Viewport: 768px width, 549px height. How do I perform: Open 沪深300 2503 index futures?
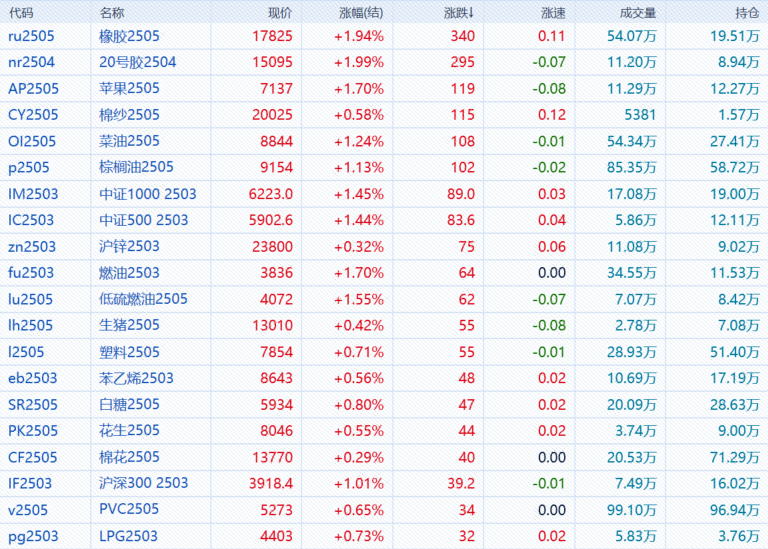pyautogui.click(x=144, y=483)
